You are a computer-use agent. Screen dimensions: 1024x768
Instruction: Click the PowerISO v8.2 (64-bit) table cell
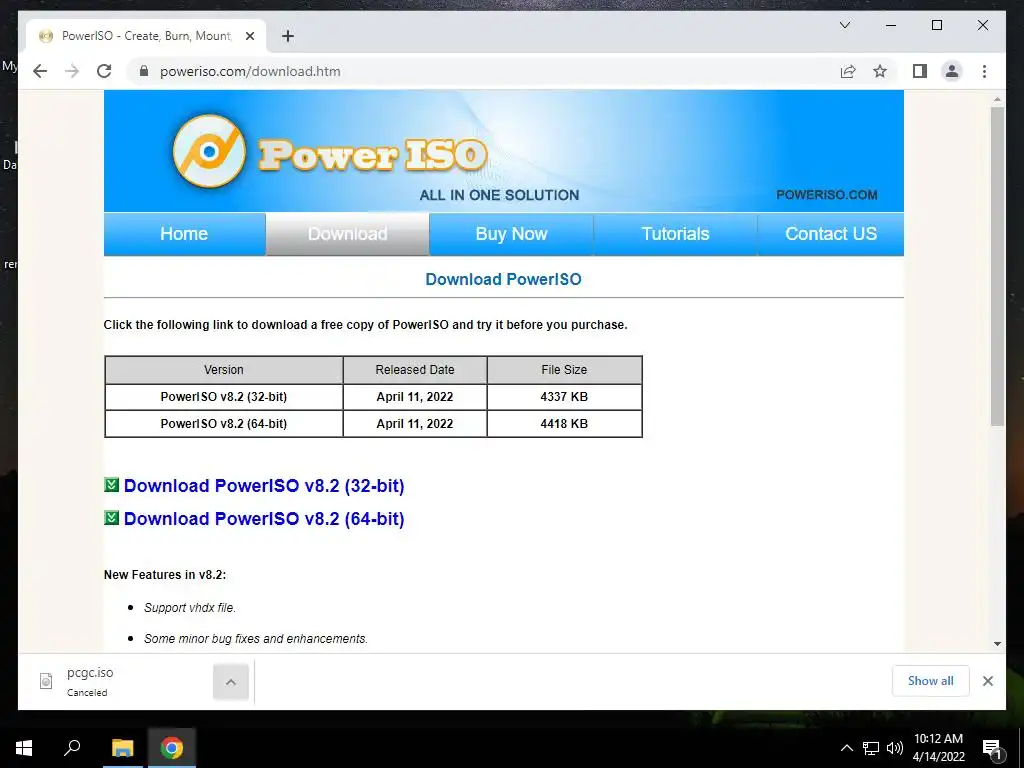224,423
